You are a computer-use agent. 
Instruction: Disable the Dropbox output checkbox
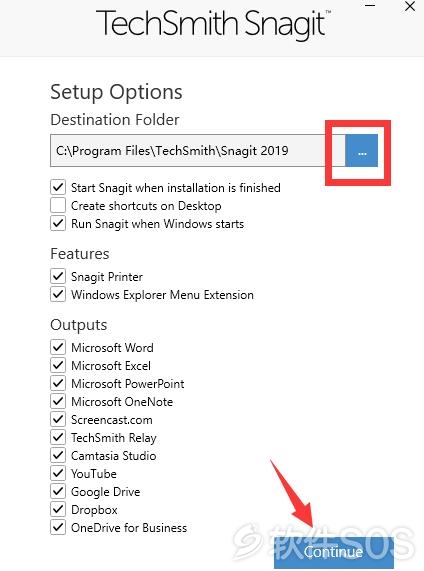58,509
